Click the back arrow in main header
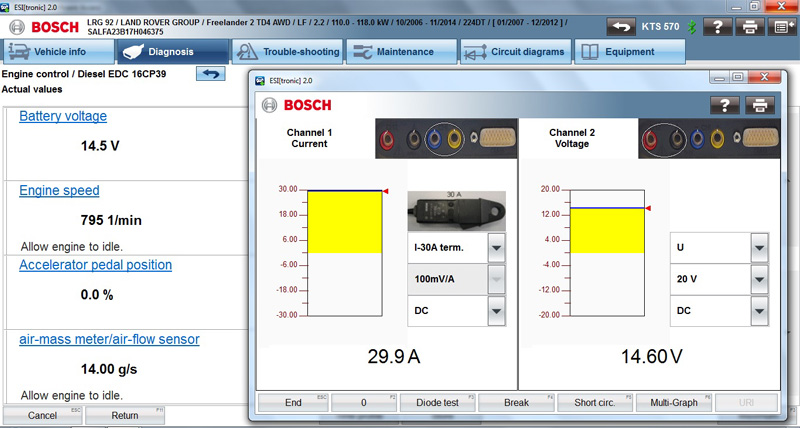The height and width of the screenshot is (428, 800). coord(621,27)
